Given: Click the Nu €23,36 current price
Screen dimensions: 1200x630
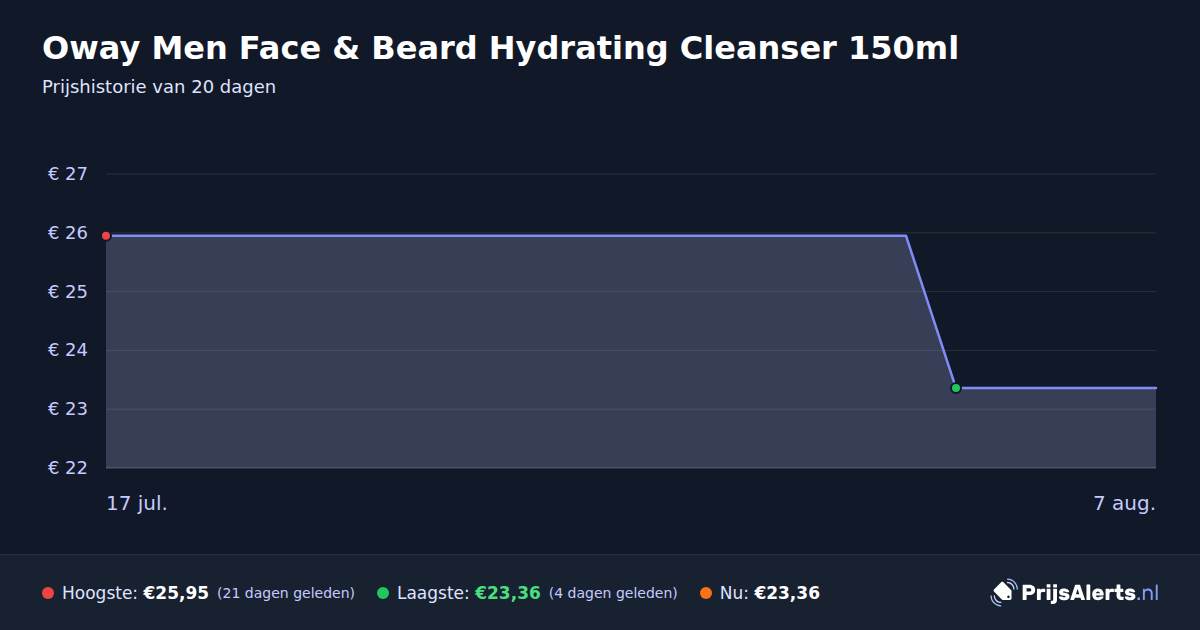Looking at the screenshot, I should [x=787, y=593].
